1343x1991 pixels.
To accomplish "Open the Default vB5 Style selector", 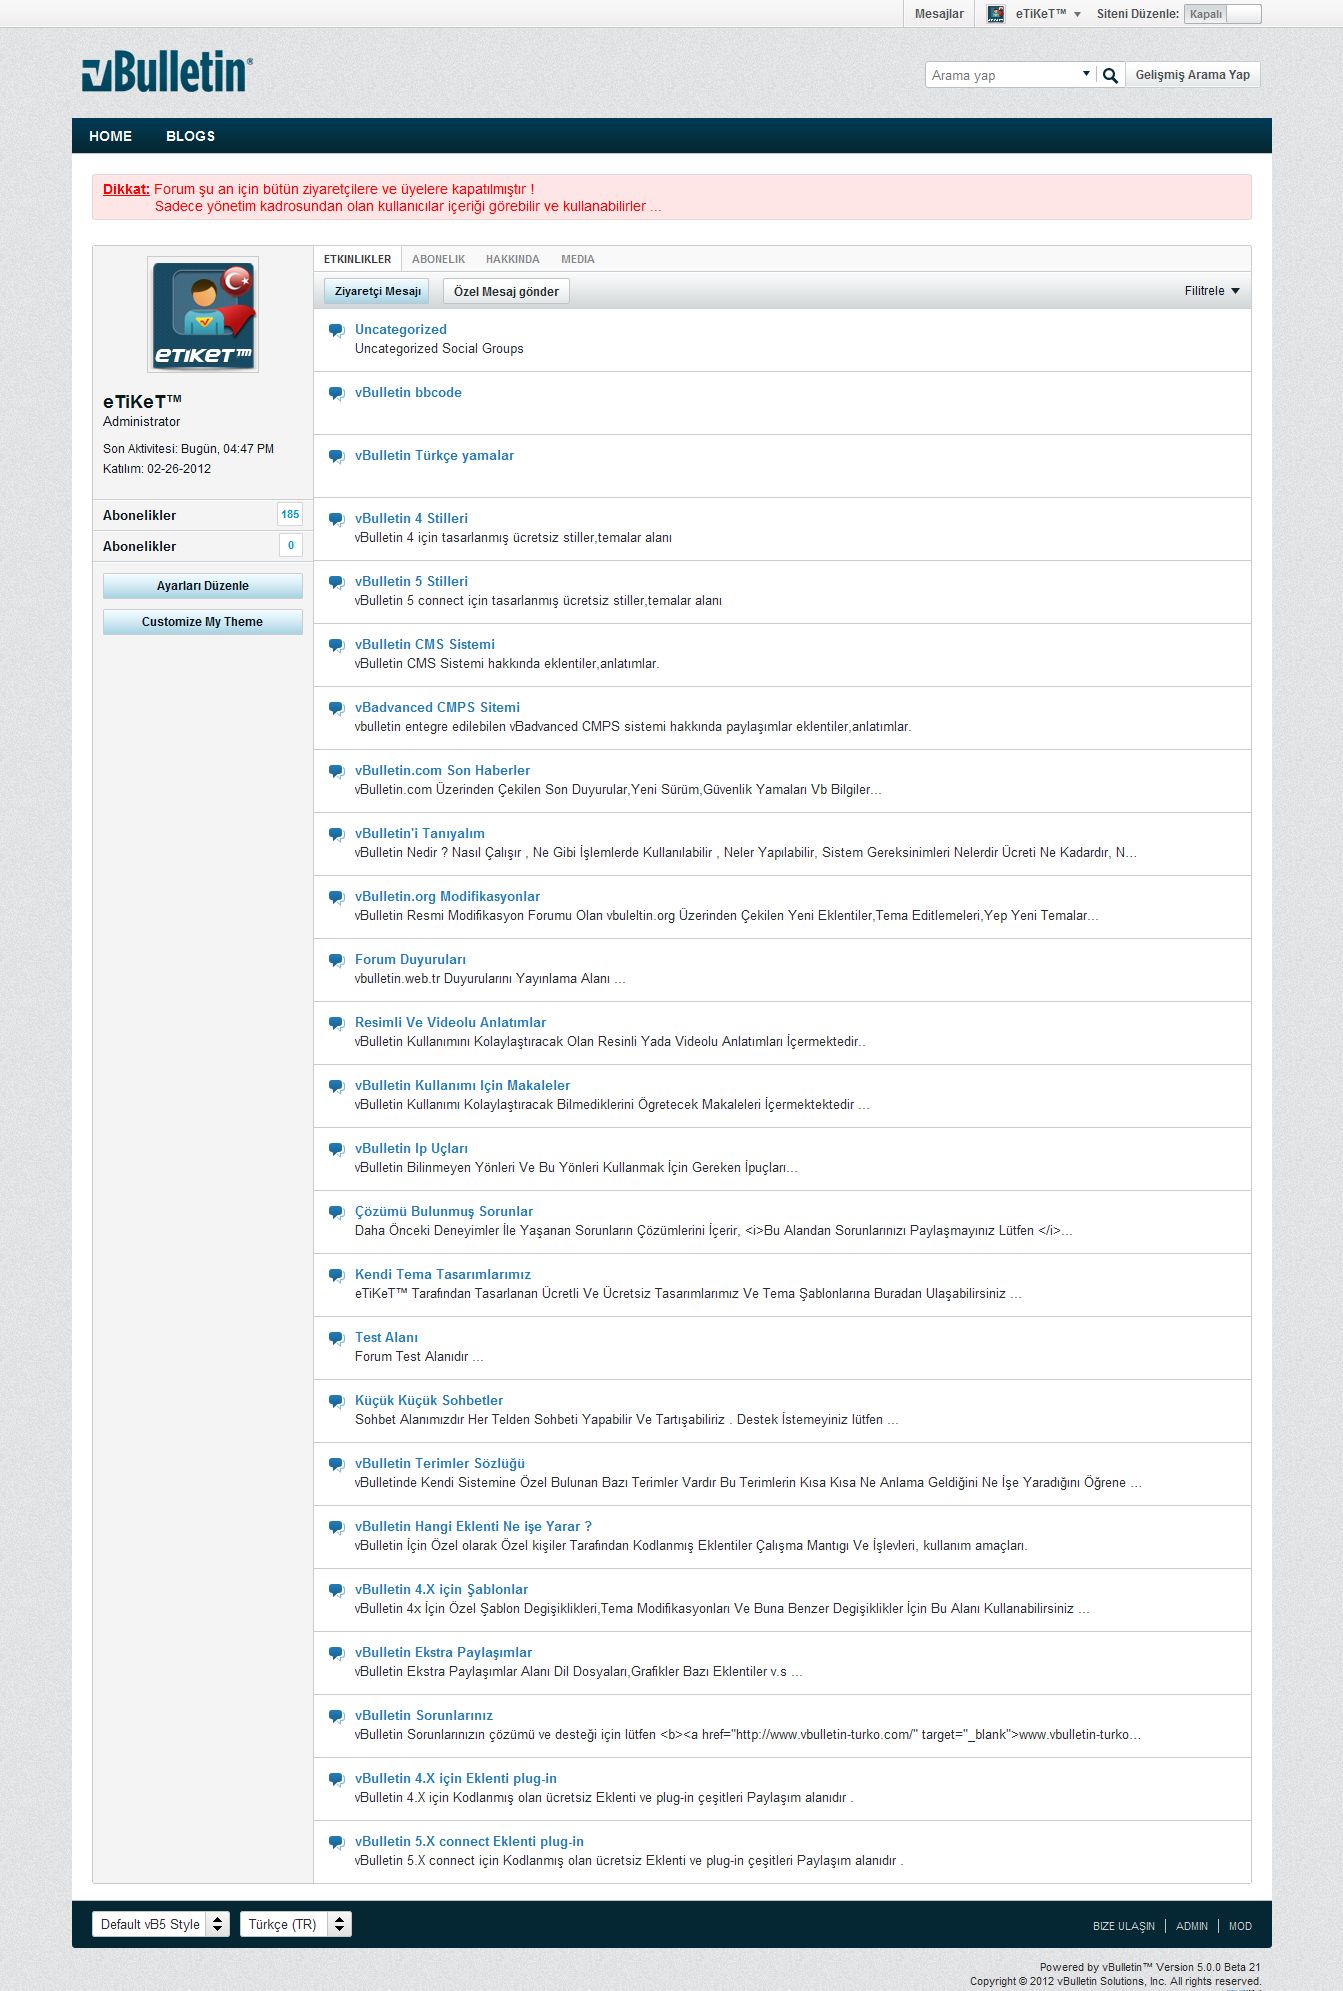I will tap(160, 1924).
